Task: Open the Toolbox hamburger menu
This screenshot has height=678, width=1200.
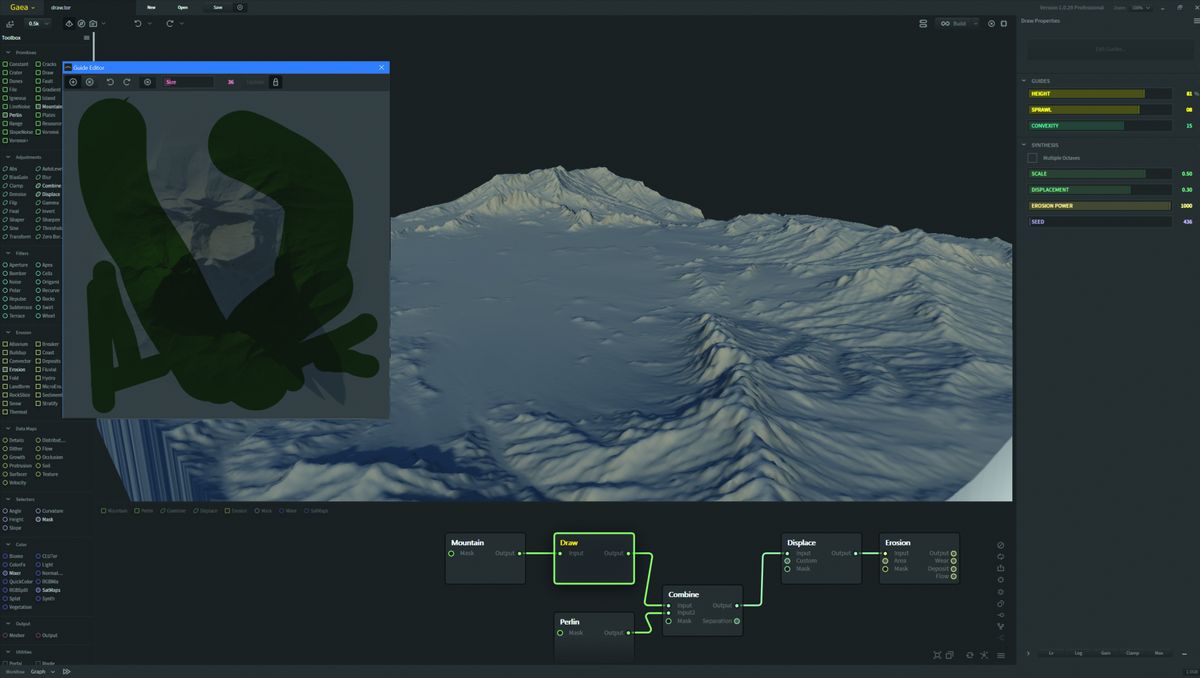Action: pos(87,38)
